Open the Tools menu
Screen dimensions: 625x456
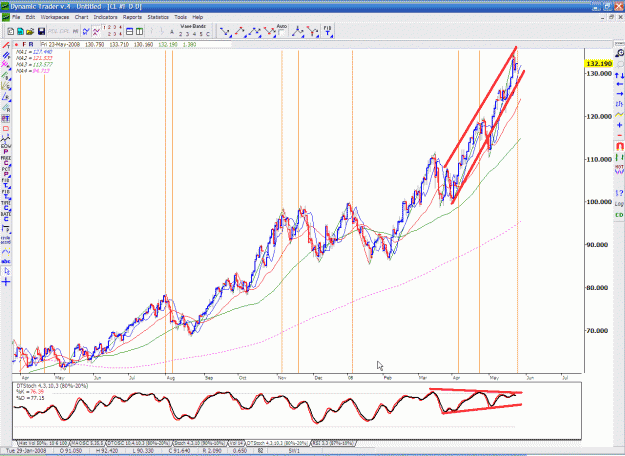click(180, 17)
